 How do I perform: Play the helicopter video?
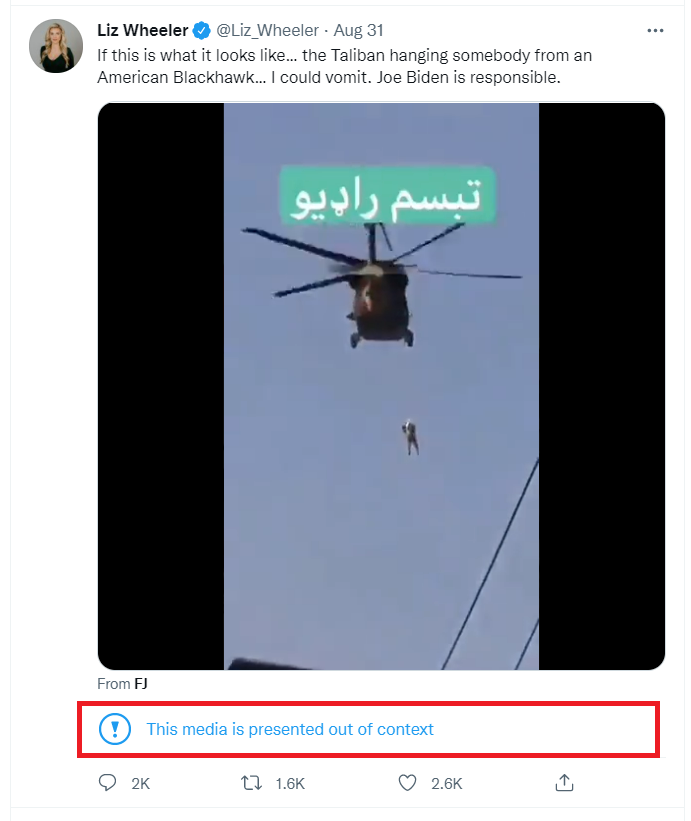click(381, 386)
